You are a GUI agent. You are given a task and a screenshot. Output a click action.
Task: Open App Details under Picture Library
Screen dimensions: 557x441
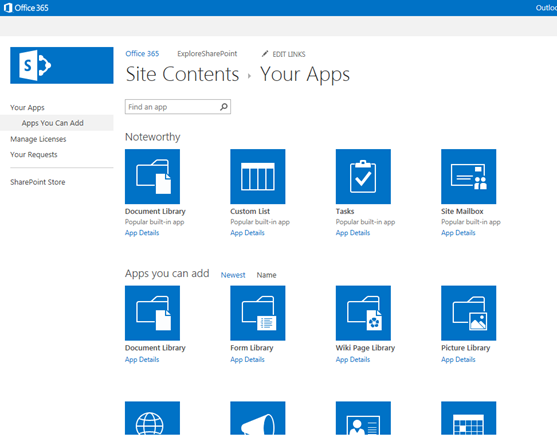pos(458,360)
